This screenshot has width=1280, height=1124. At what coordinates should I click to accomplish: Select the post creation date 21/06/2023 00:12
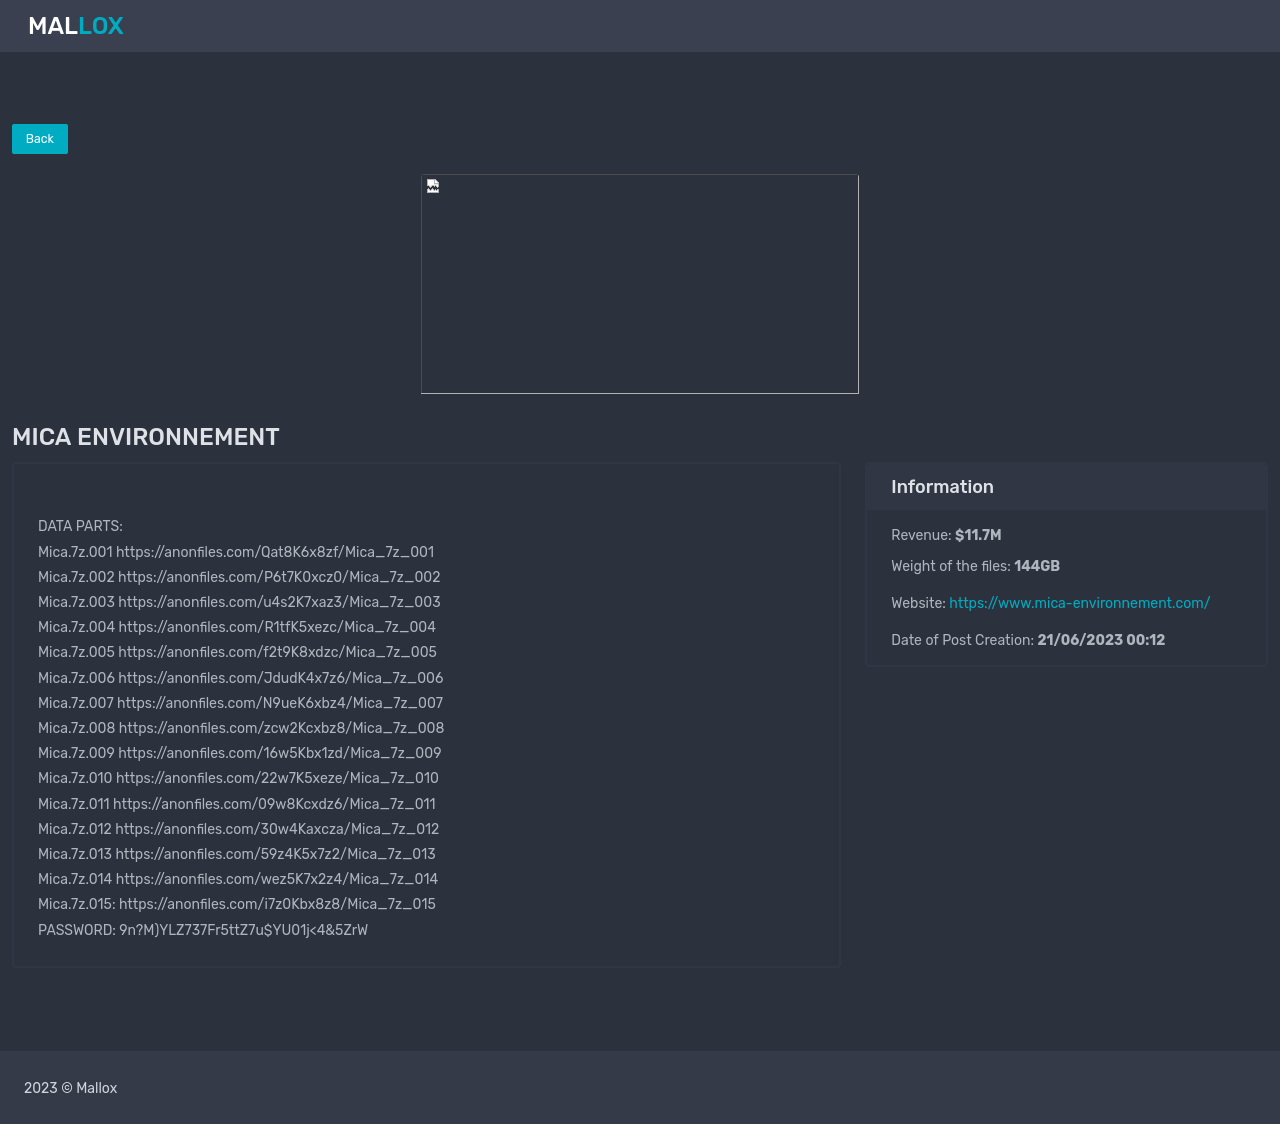click(1101, 640)
